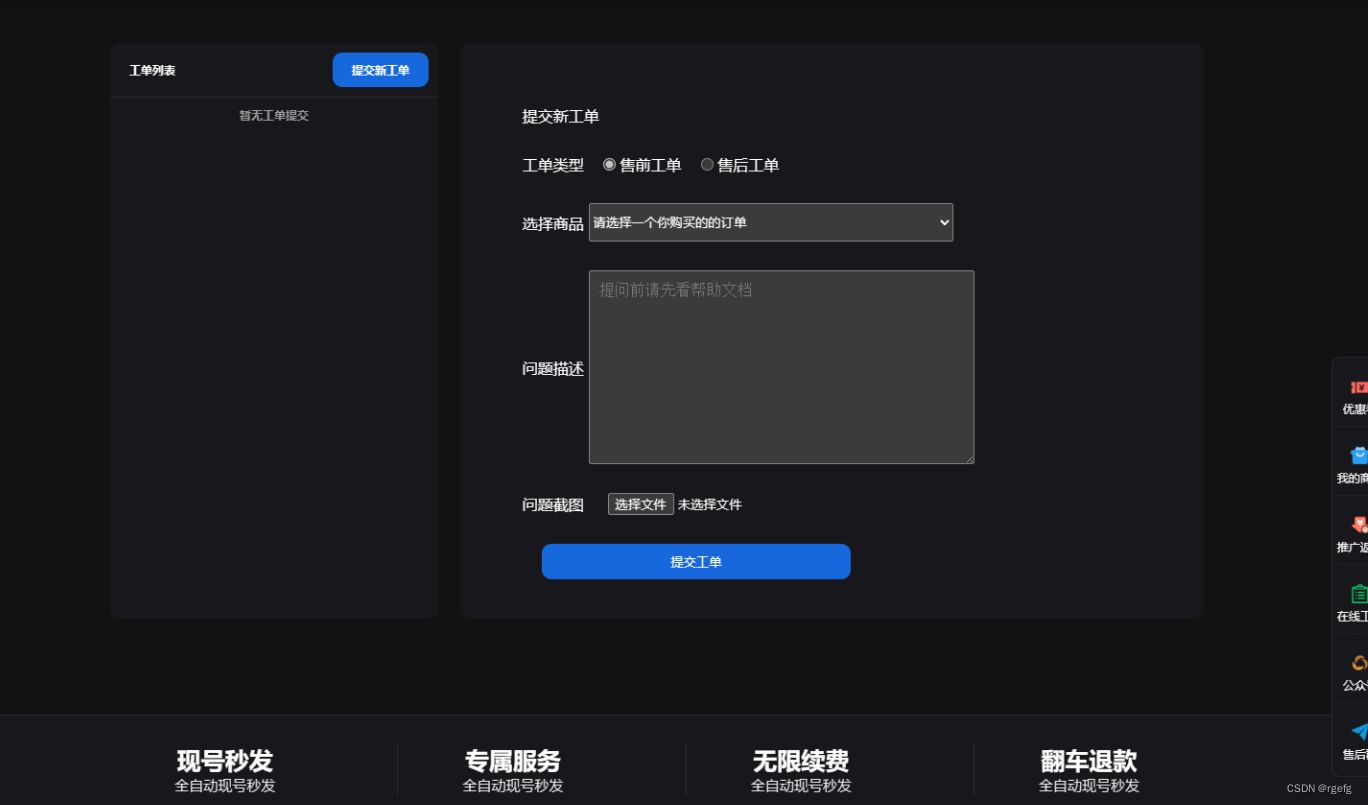1368x805 pixels.
Task: Click 选择文件 to choose a screenshot
Action: [x=640, y=504]
